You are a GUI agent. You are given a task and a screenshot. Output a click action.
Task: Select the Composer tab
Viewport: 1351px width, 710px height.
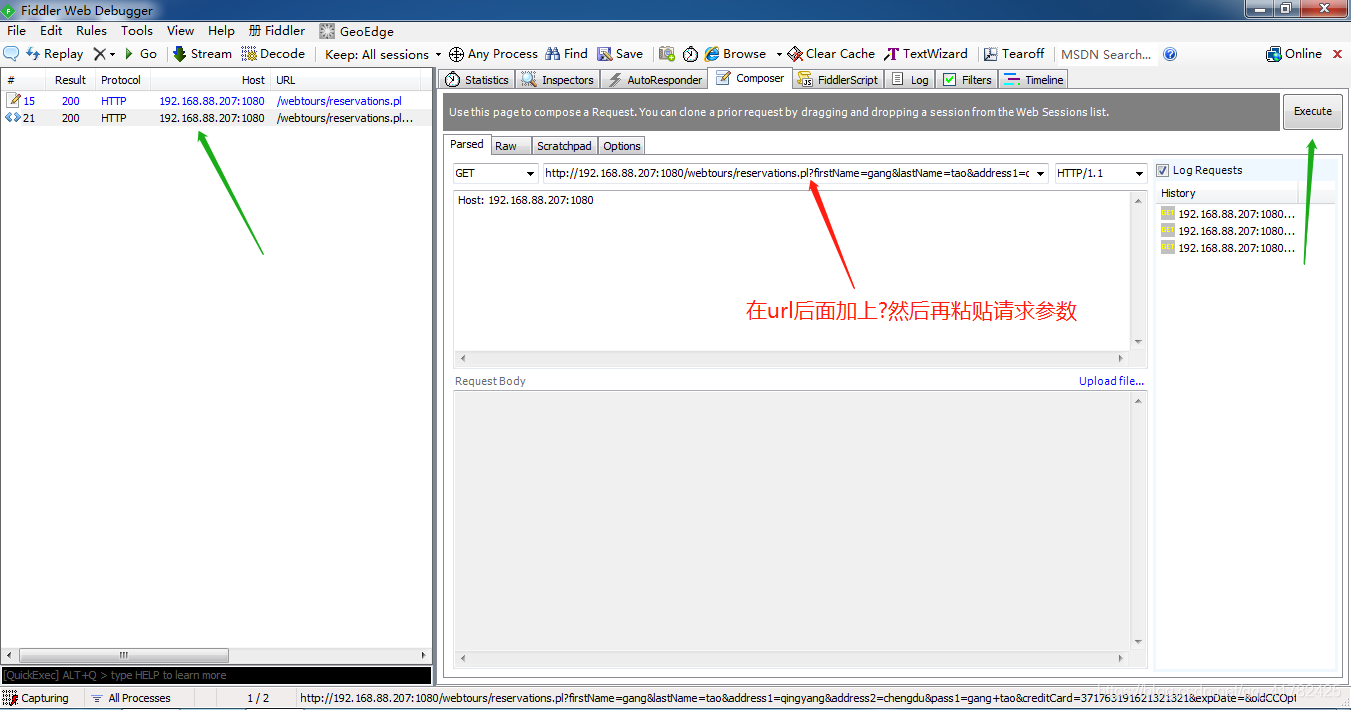coord(750,78)
